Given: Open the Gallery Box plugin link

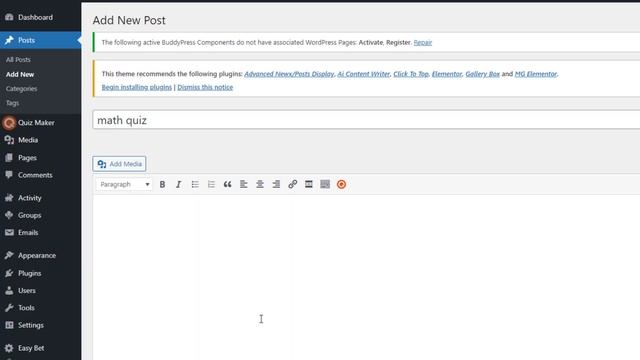Looking at the screenshot, I should pyautogui.click(x=482, y=74).
